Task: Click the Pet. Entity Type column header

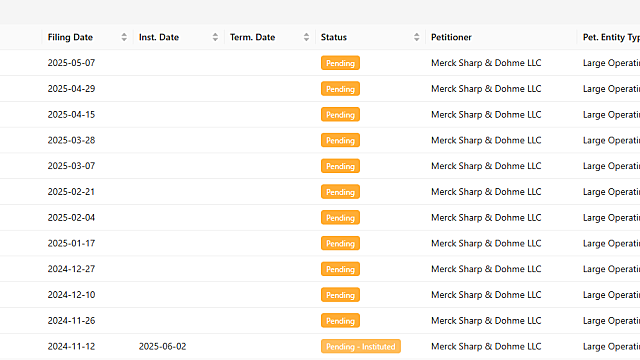Action: (609, 37)
